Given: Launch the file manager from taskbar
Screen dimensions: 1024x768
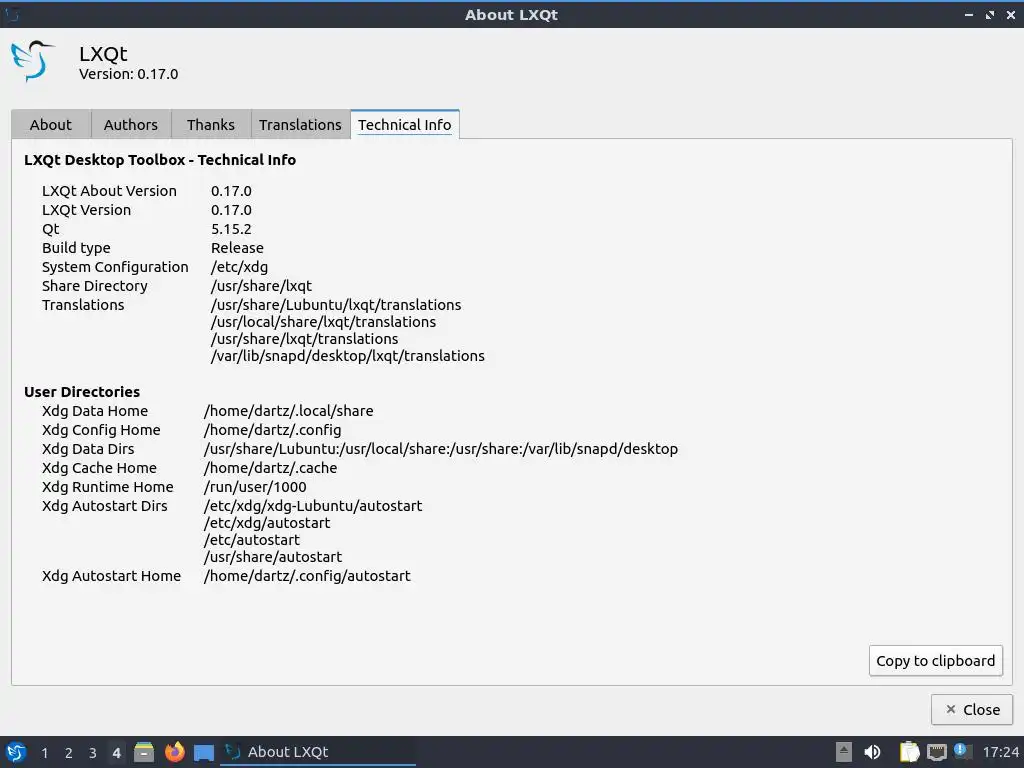Looking at the screenshot, I should 144,752.
